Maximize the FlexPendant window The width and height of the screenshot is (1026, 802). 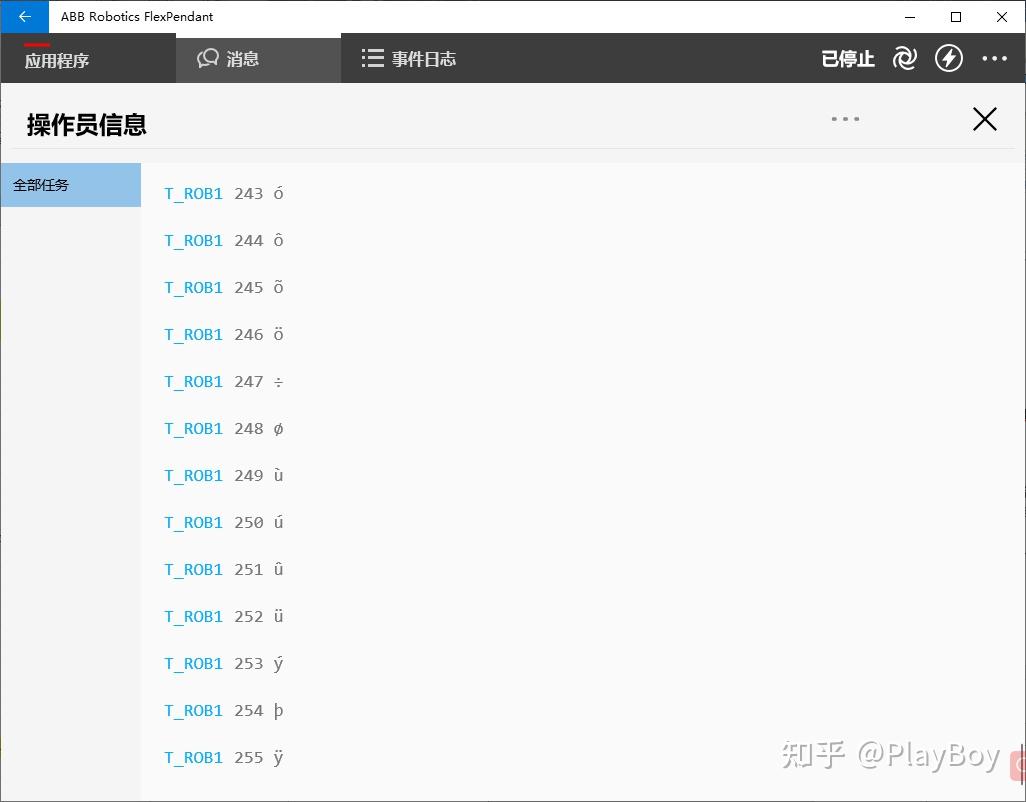[x=956, y=16]
